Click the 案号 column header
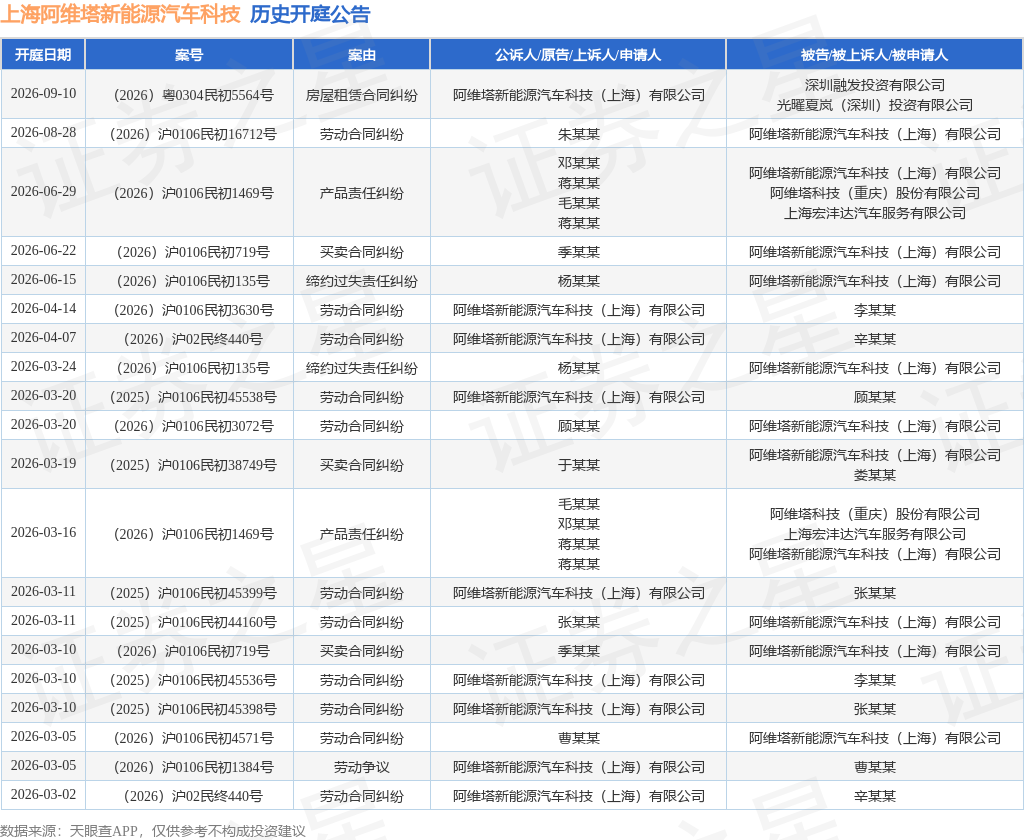Viewport: 1024px width, 840px height. [189, 55]
